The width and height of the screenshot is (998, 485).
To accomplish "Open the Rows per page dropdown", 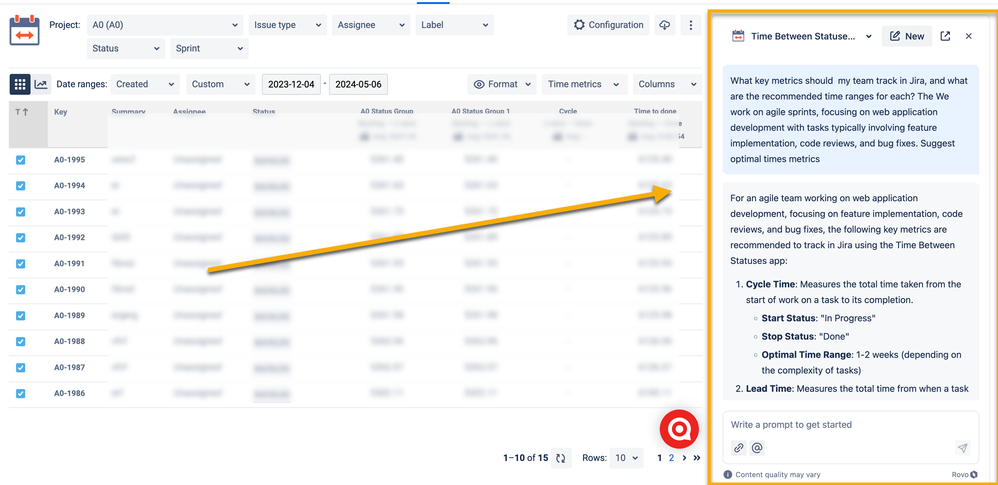I will [x=626, y=458].
